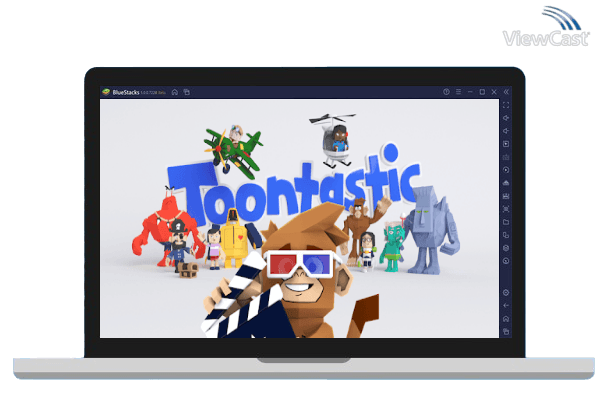Click the BlueStacks logo in title bar
Viewport: 602px width, 414px height.
pos(106,92)
